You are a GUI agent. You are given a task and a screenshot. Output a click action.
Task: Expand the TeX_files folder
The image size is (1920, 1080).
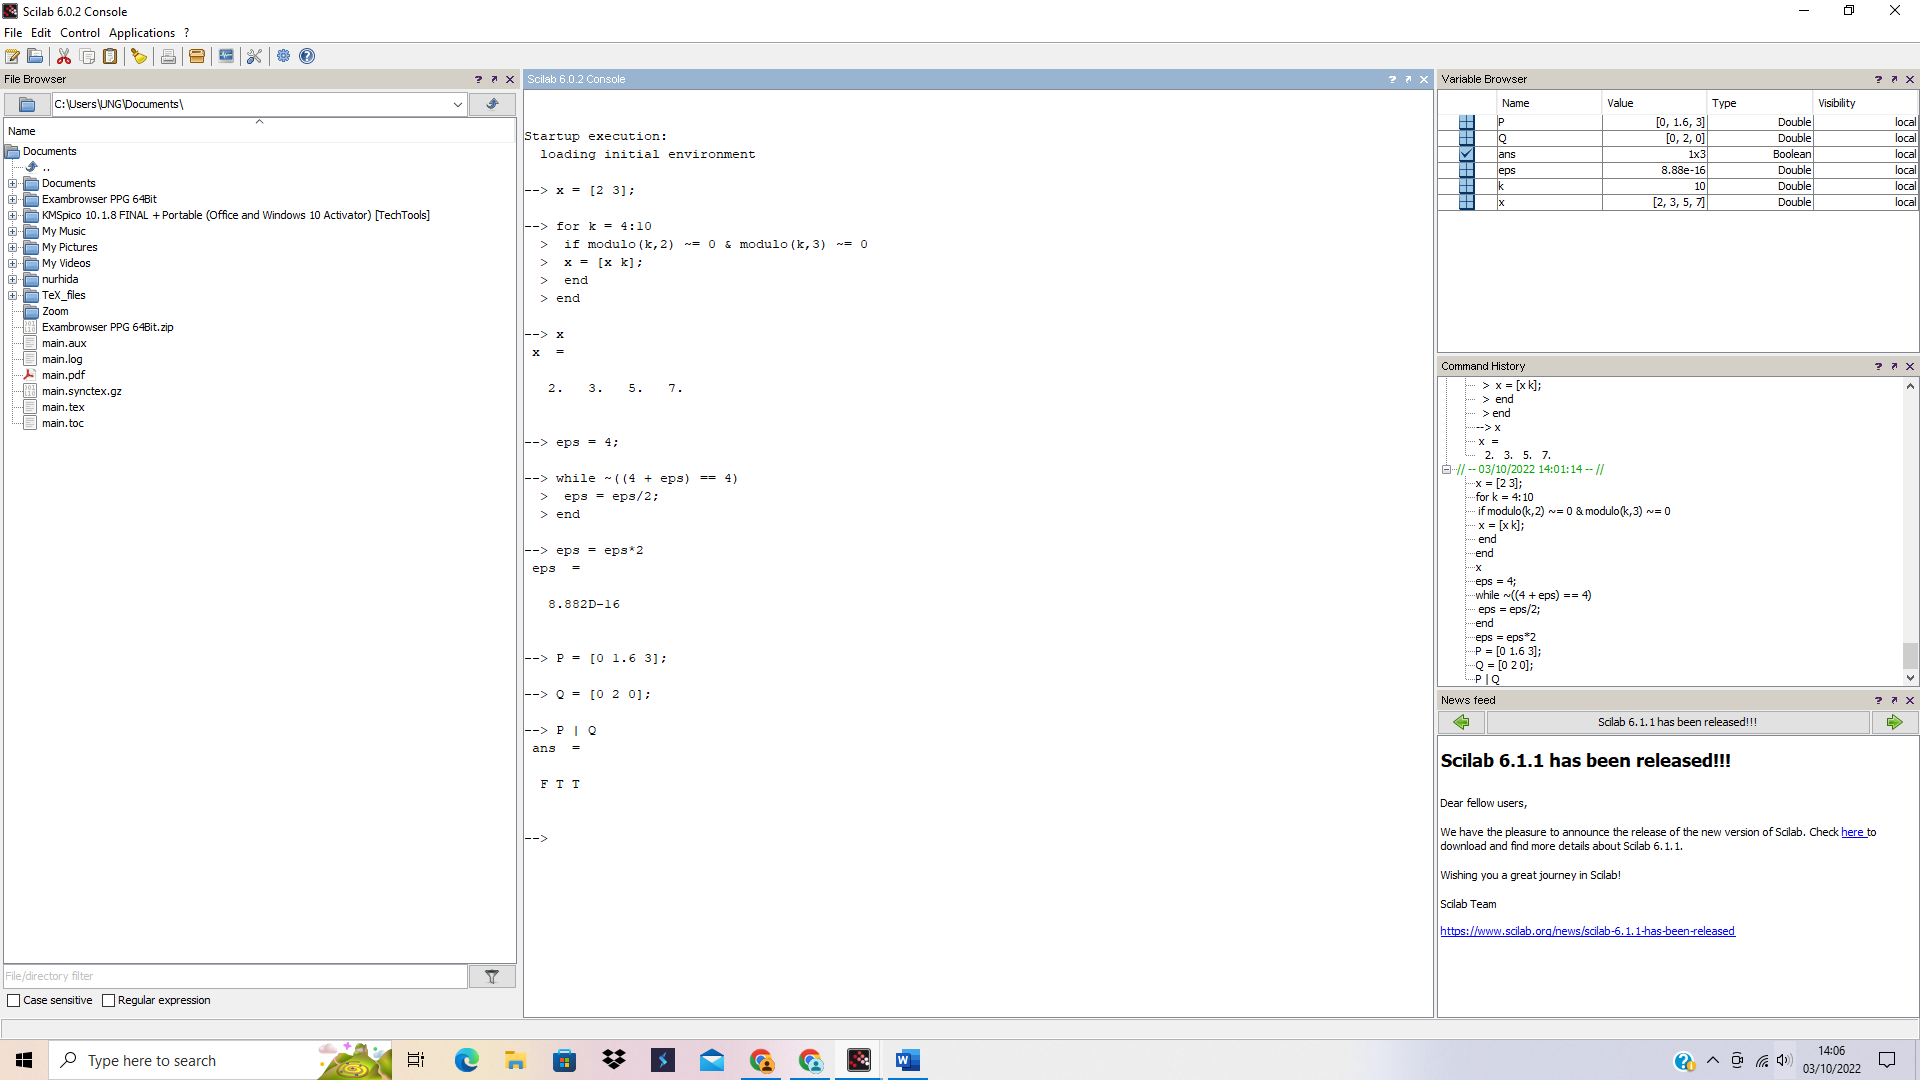click(x=12, y=295)
